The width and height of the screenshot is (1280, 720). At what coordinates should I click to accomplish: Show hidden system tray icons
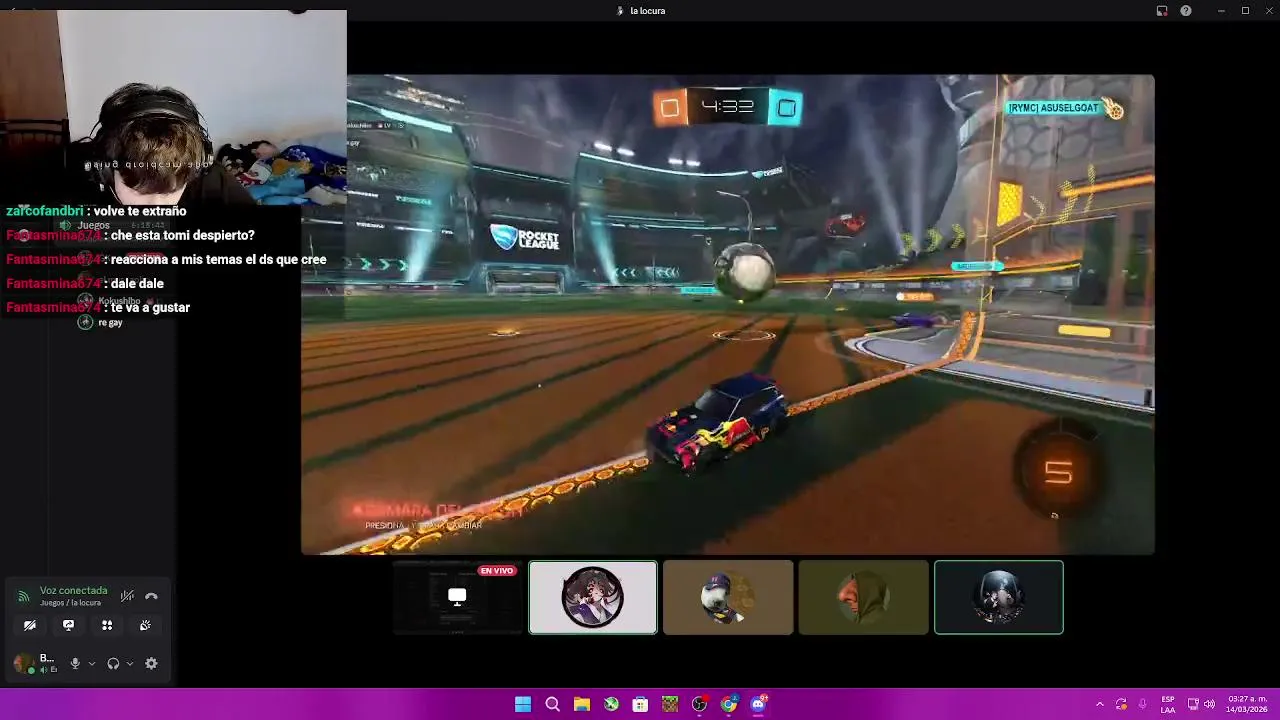1100,704
